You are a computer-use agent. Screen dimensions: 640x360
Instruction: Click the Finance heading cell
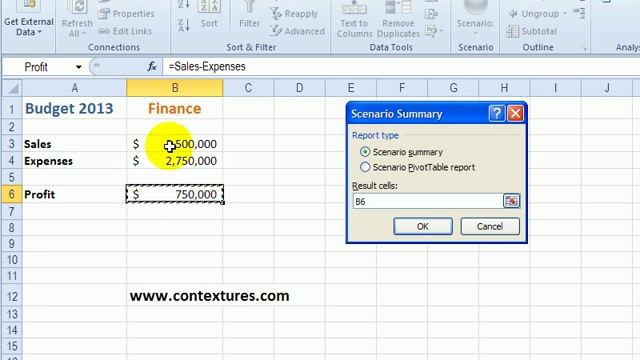pyautogui.click(x=175, y=109)
